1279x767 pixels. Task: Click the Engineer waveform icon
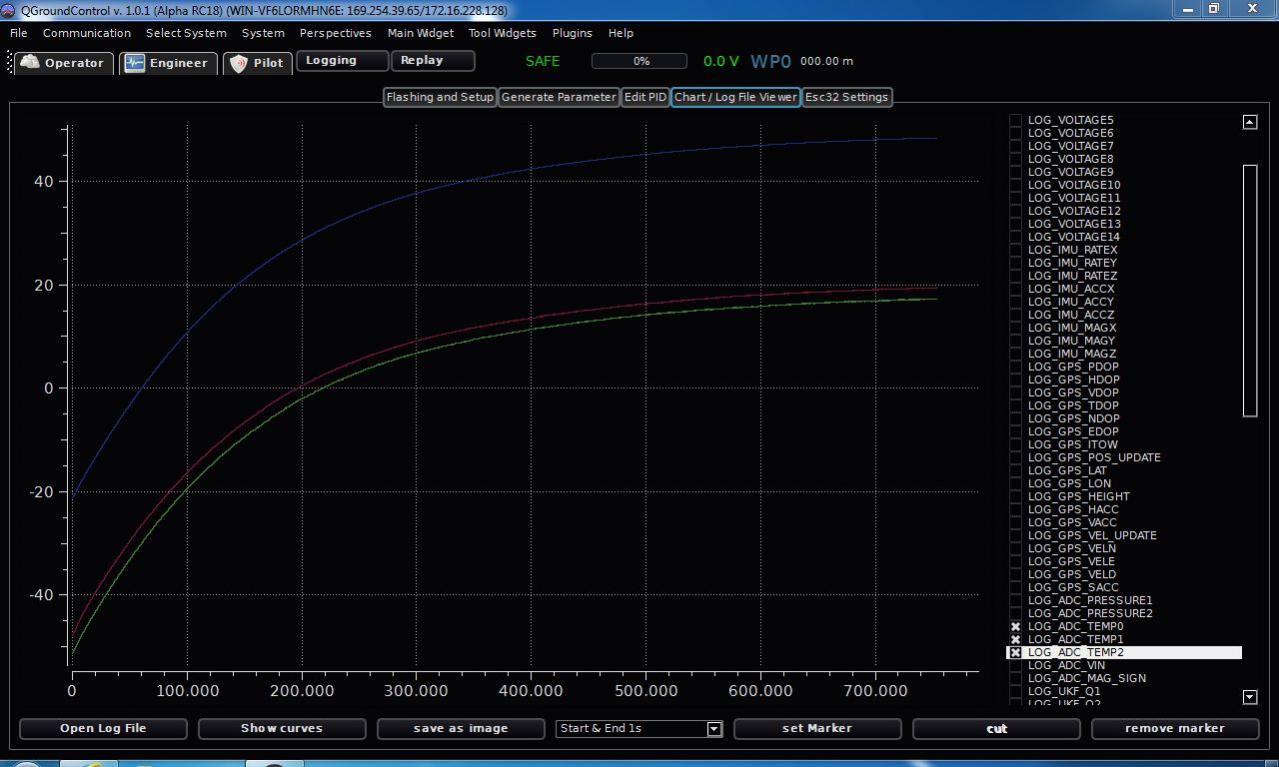(x=135, y=63)
